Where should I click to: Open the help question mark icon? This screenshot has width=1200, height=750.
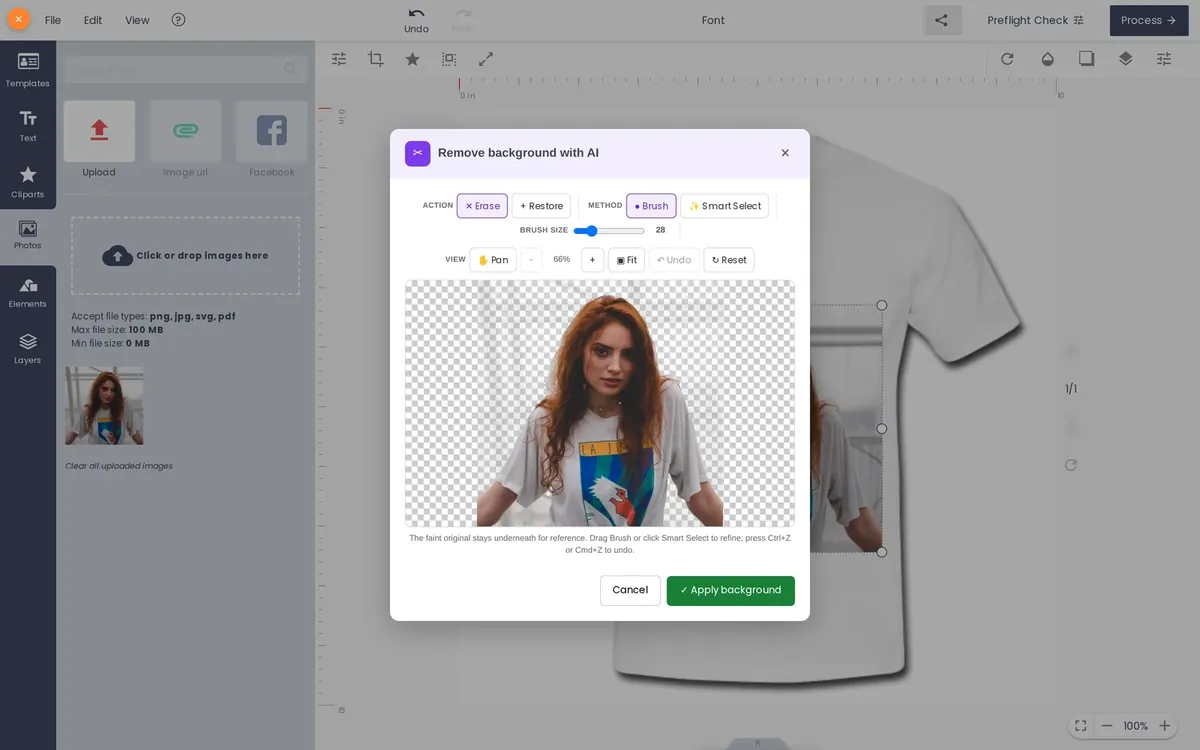tap(178, 19)
